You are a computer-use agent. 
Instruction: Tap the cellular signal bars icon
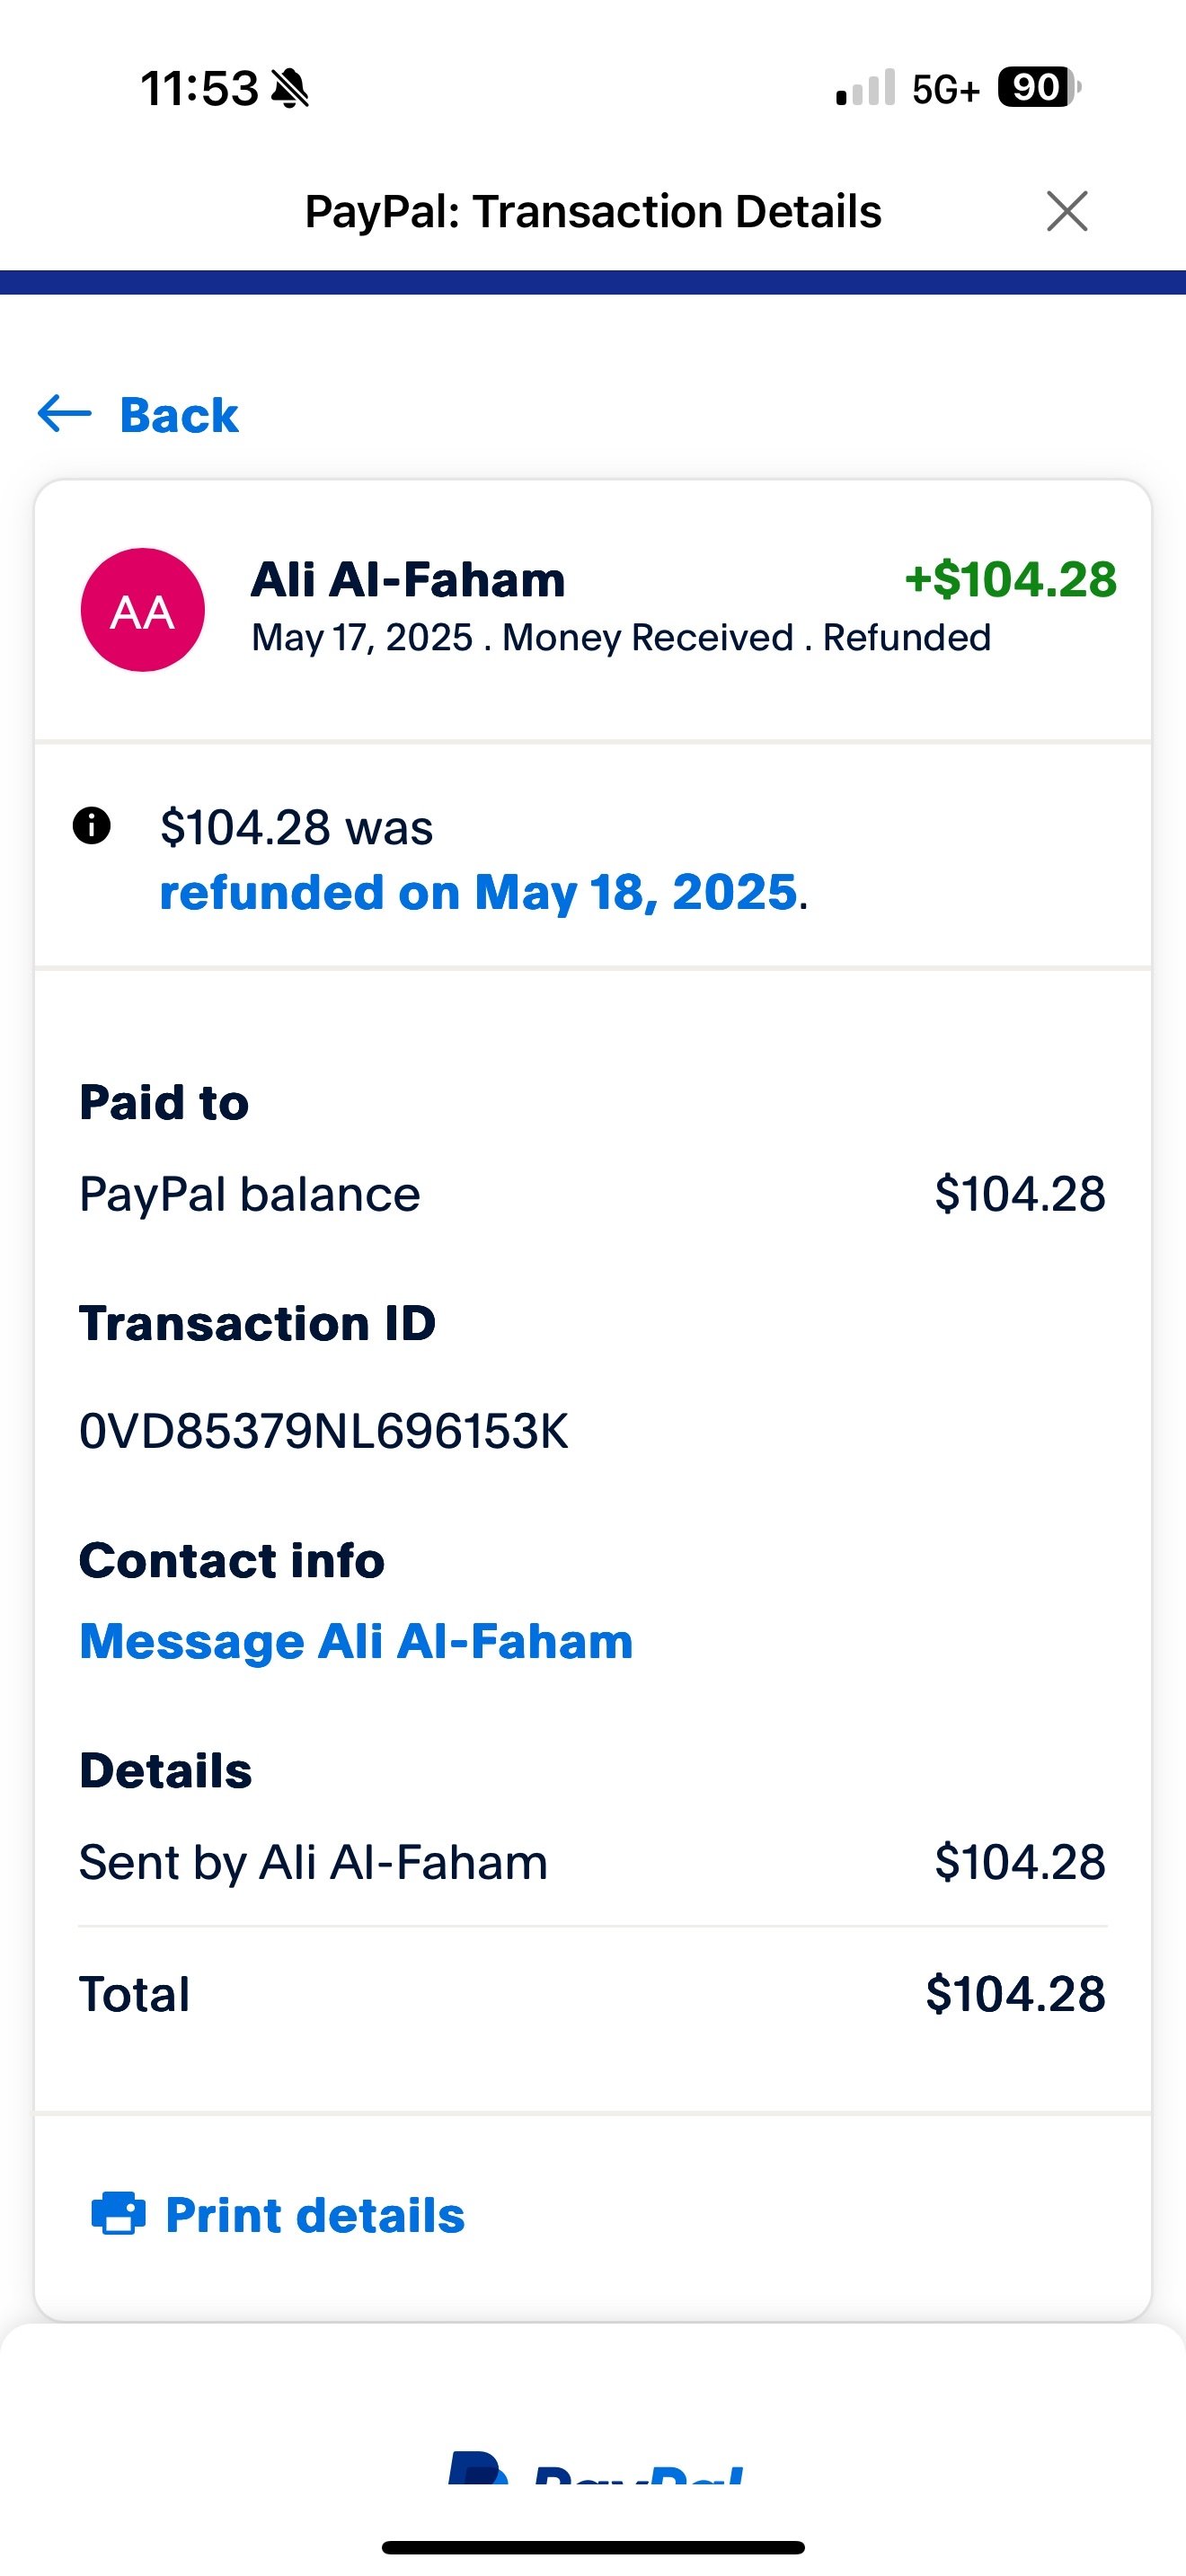[x=866, y=88]
